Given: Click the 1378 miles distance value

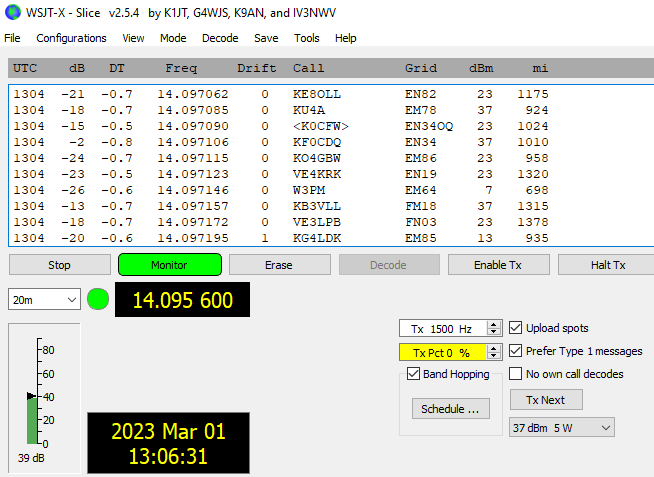Looking at the screenshot, I should click(533, 222).
